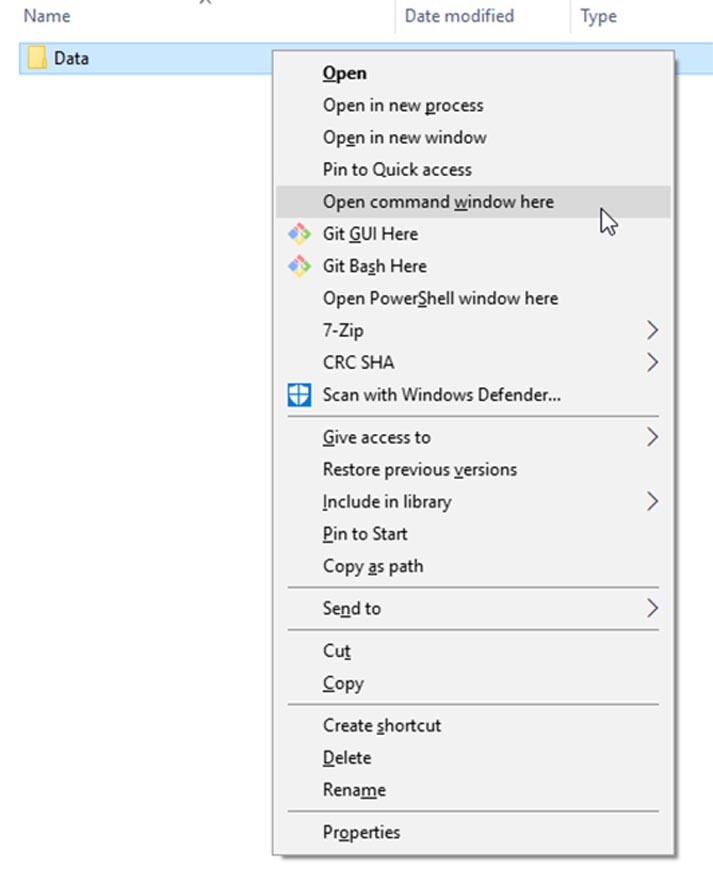
Task: Choose Rename in context menu
Action: 354,790
